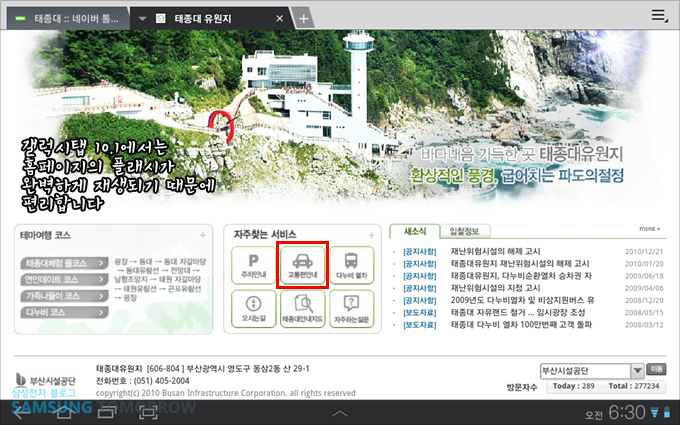The width and height of the screenshot is (680, 425).
Task: Open the 태종대안내지도 map search icon
Action: [302, 309]
